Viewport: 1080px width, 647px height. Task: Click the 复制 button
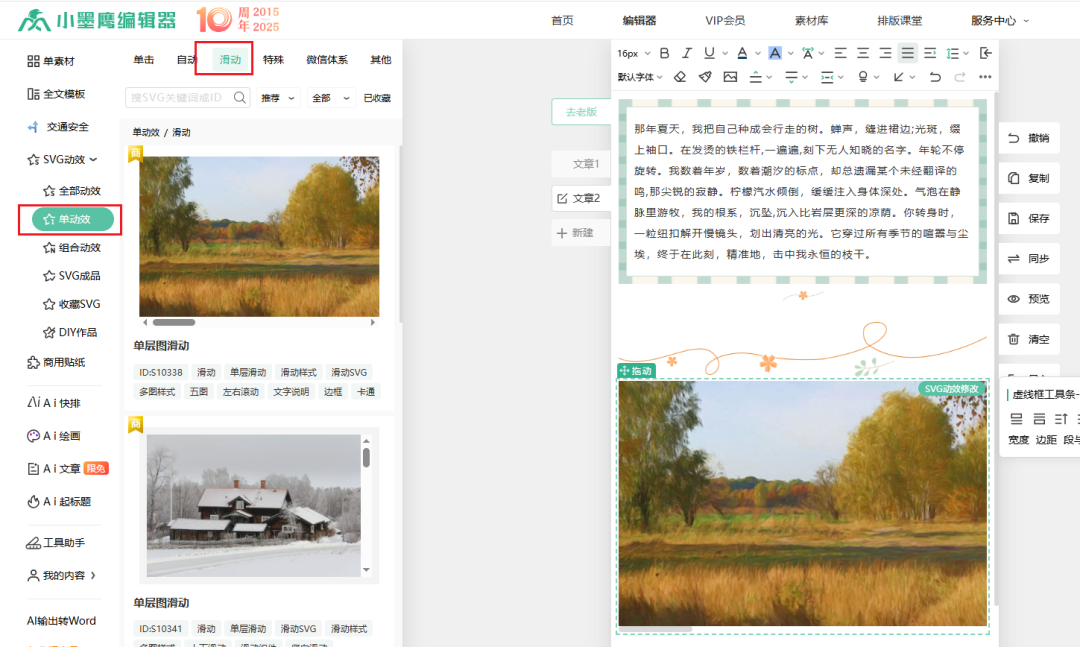pos(1028,178)
